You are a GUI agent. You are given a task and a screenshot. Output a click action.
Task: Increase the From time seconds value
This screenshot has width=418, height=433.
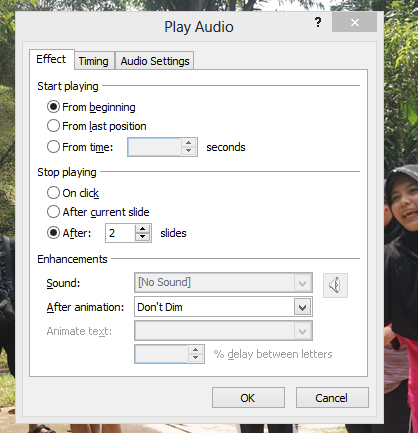coord(188,143)
